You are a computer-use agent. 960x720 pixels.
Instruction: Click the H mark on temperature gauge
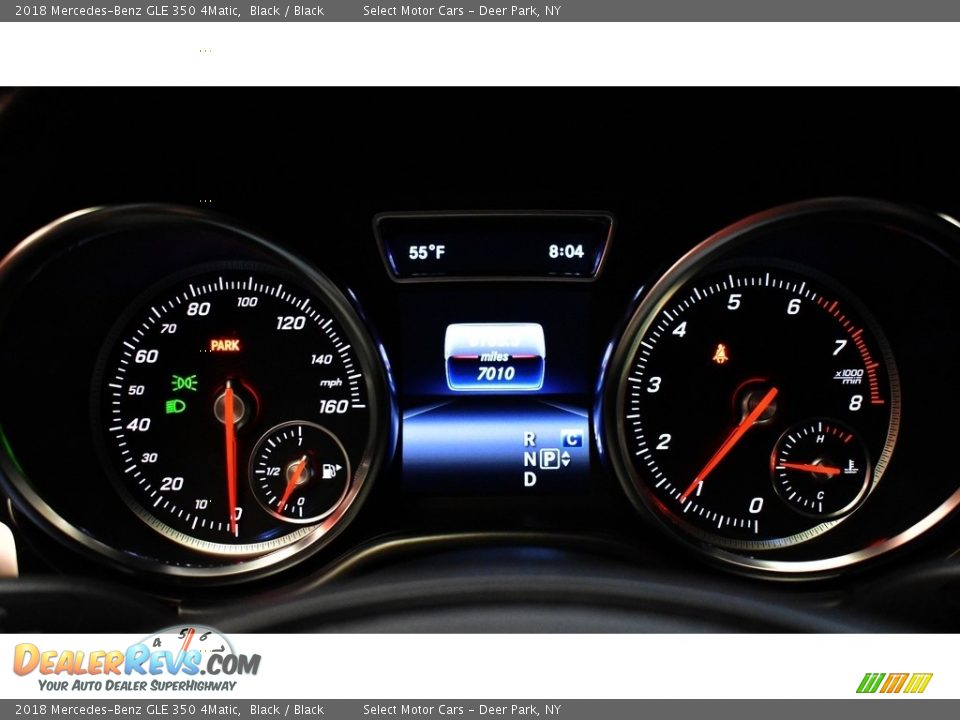click(820, 438)
